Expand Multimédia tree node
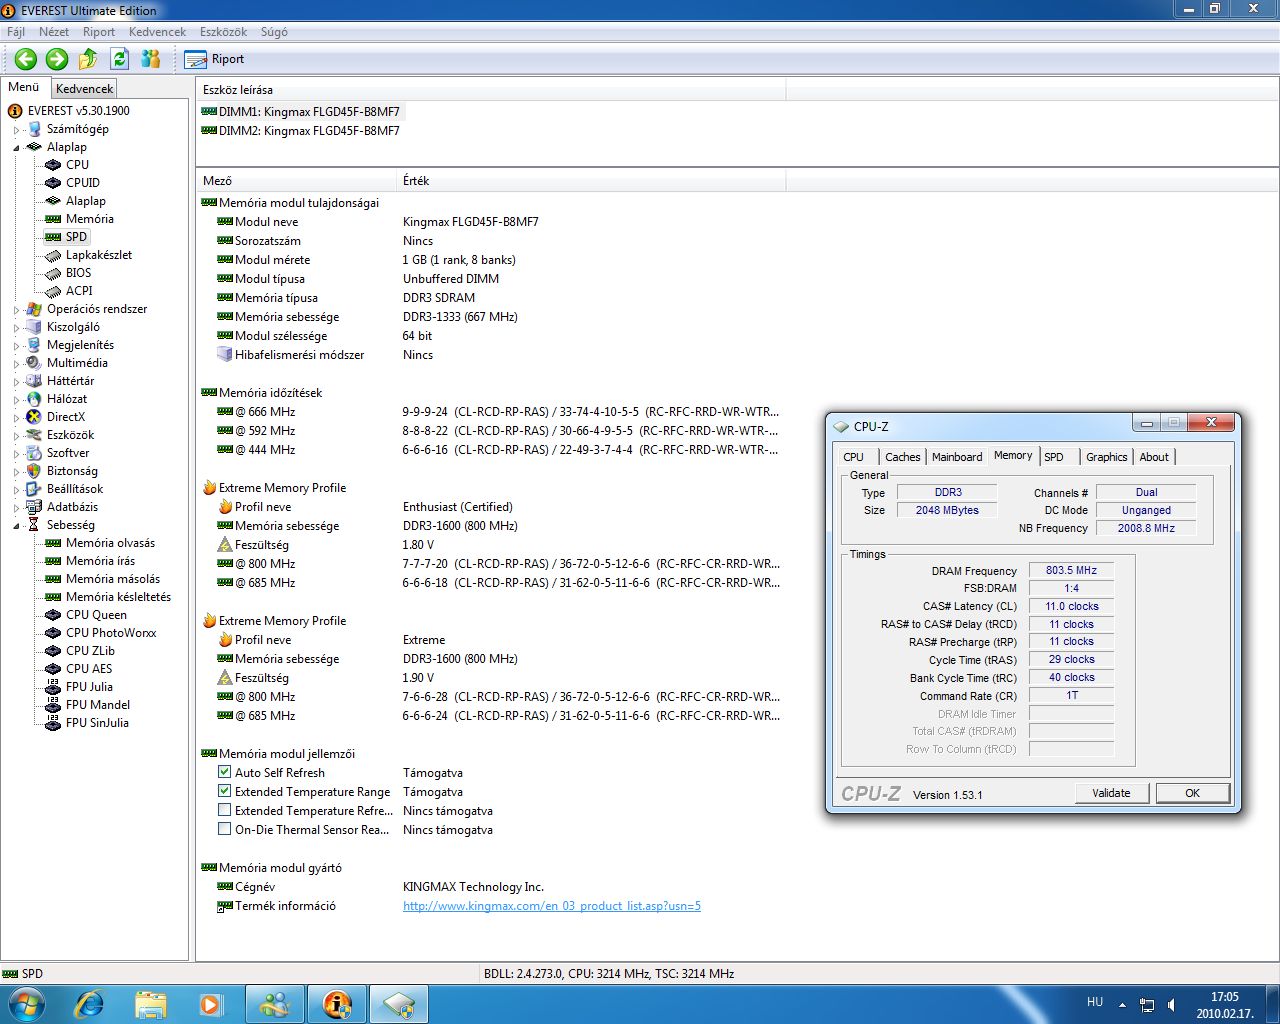This screenshot has width=1280, height=1024. tap(16, 364)
